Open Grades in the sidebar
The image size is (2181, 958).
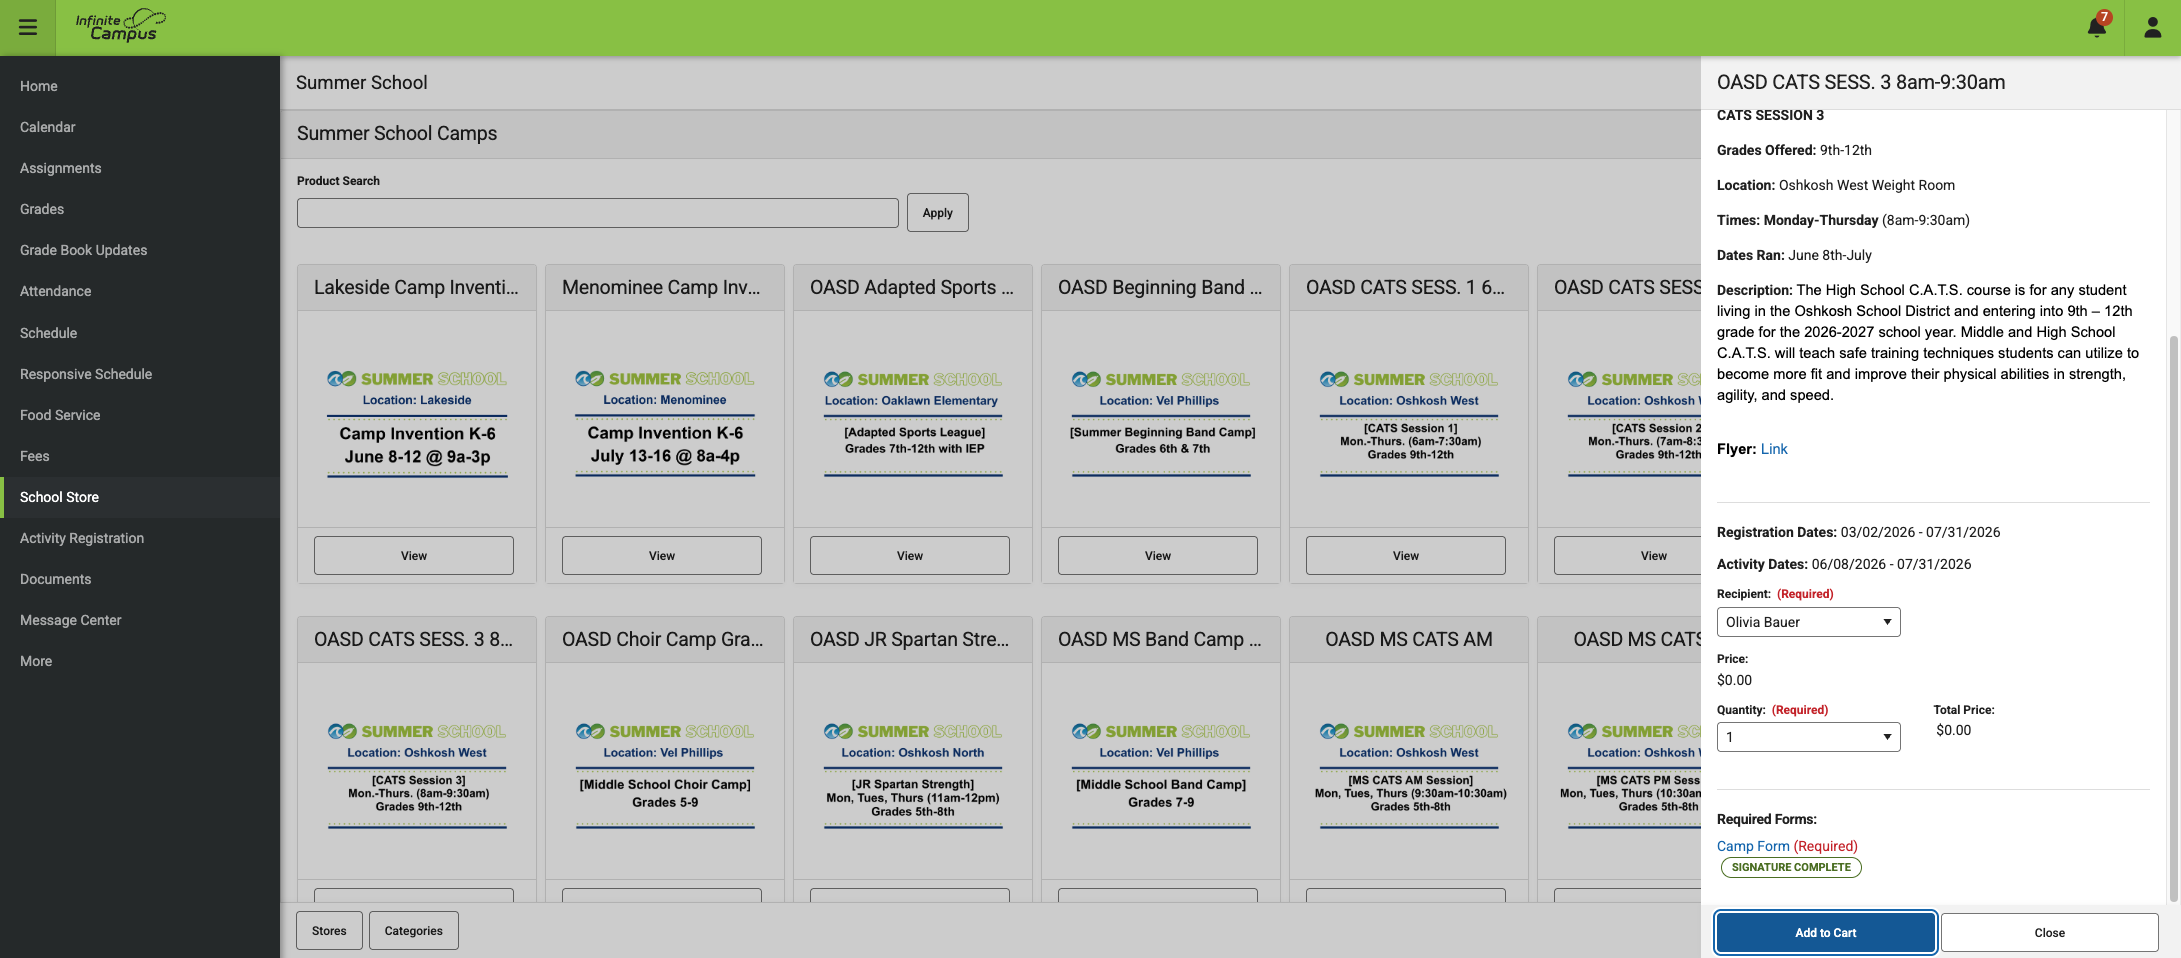(140, 209)
